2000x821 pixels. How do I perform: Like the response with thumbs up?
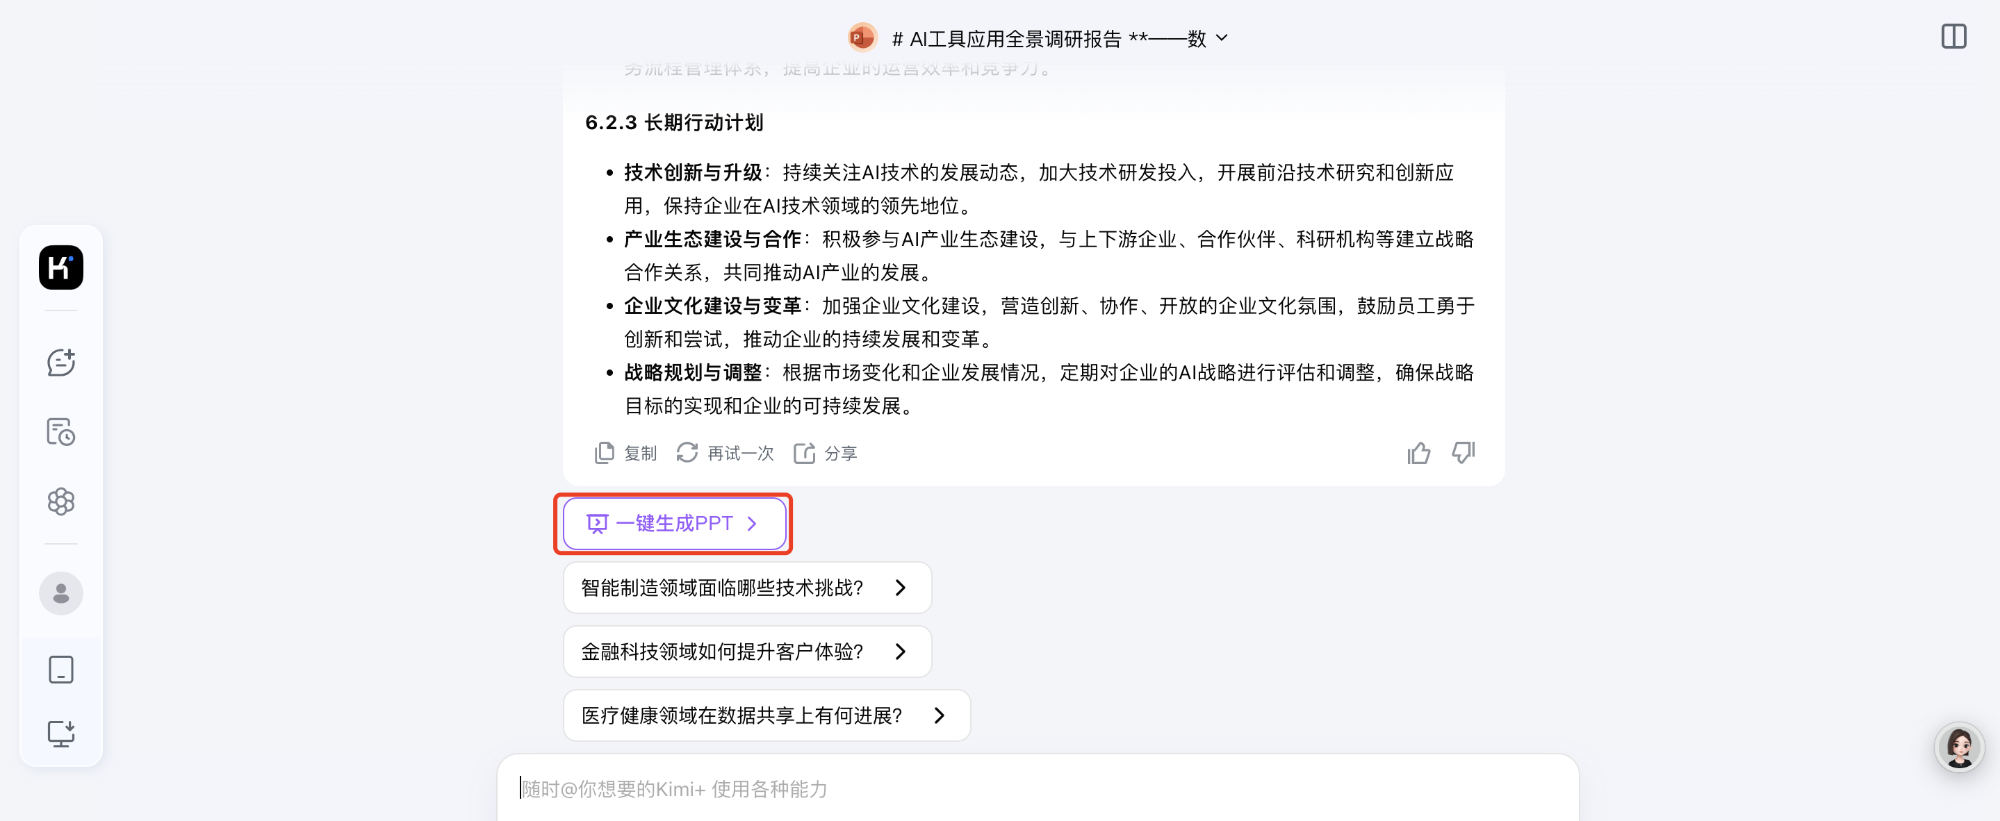tap(1418, 454)
